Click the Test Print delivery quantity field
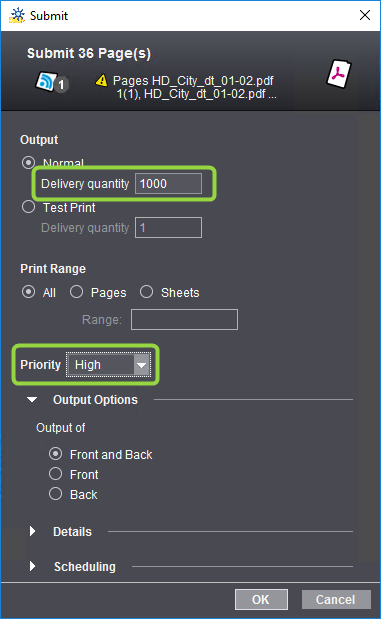The width and height of the screenshot is (381, 619). 169,227
